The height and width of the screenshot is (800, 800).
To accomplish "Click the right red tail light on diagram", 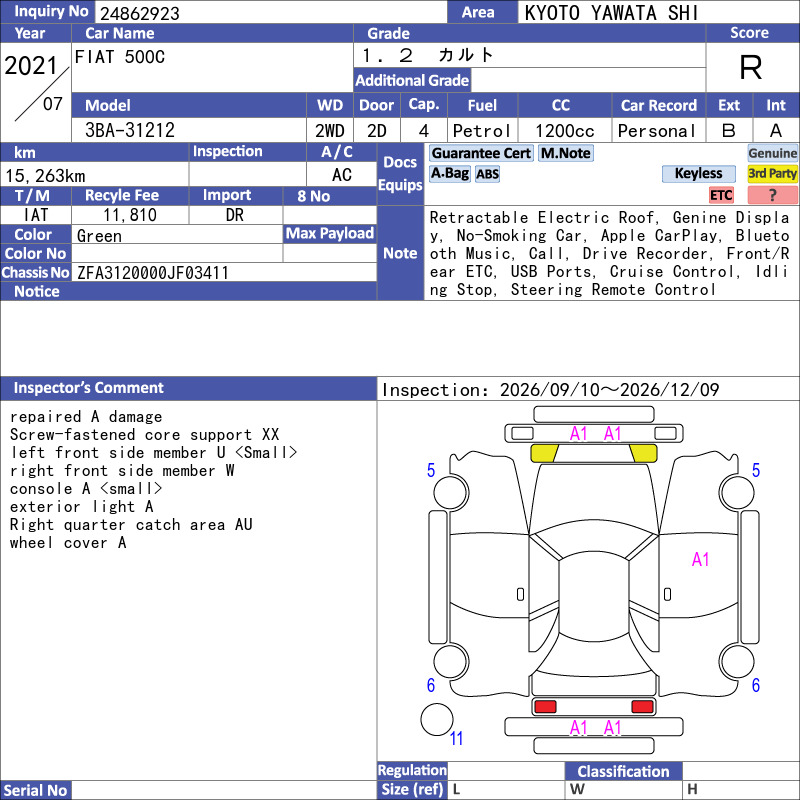I will [x=642, y=707].
